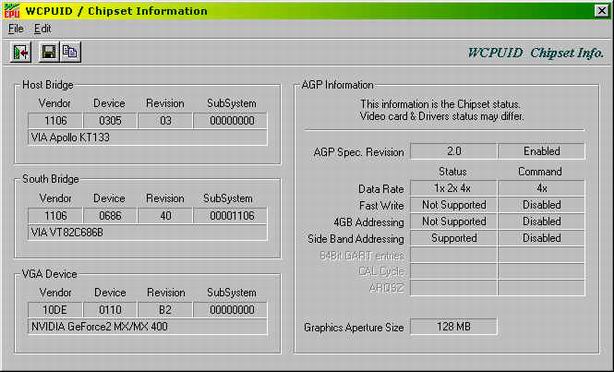Select Host Bridge vendor value 1106
614x372 pixels.
tap(55, 121)
